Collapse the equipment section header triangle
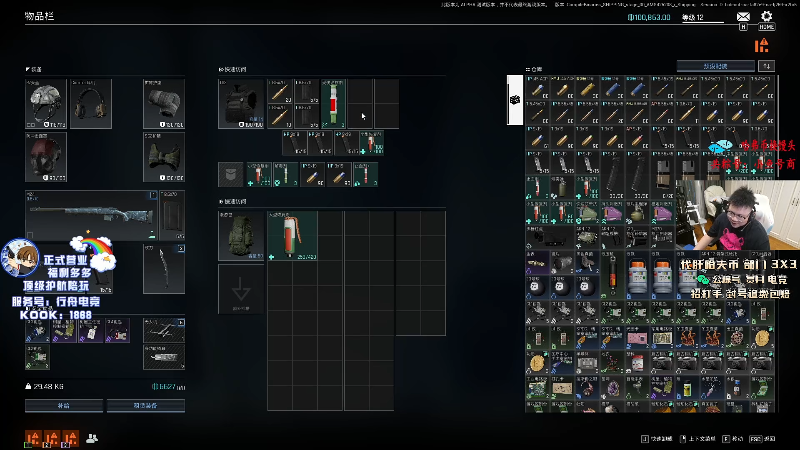800x450 pixels. tap(28, 69)
